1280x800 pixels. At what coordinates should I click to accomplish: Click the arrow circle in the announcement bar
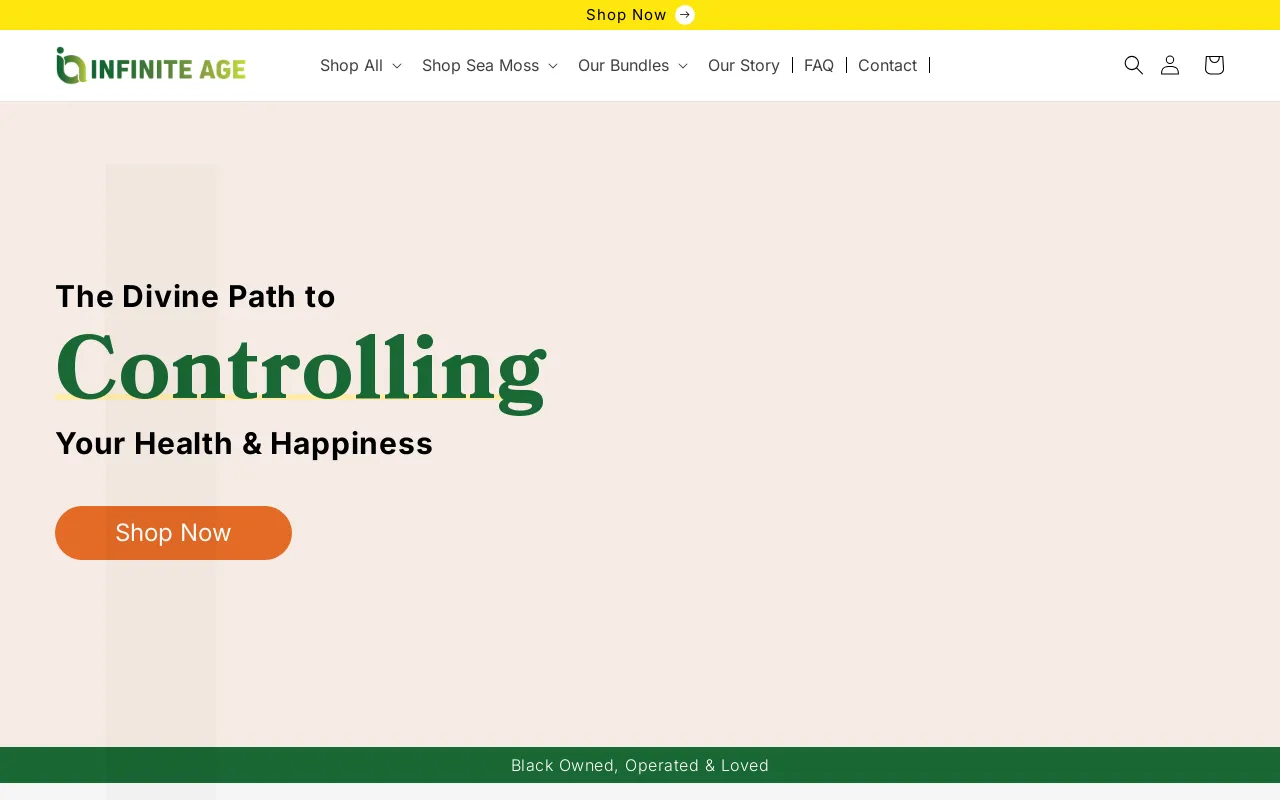click(685, 14)
